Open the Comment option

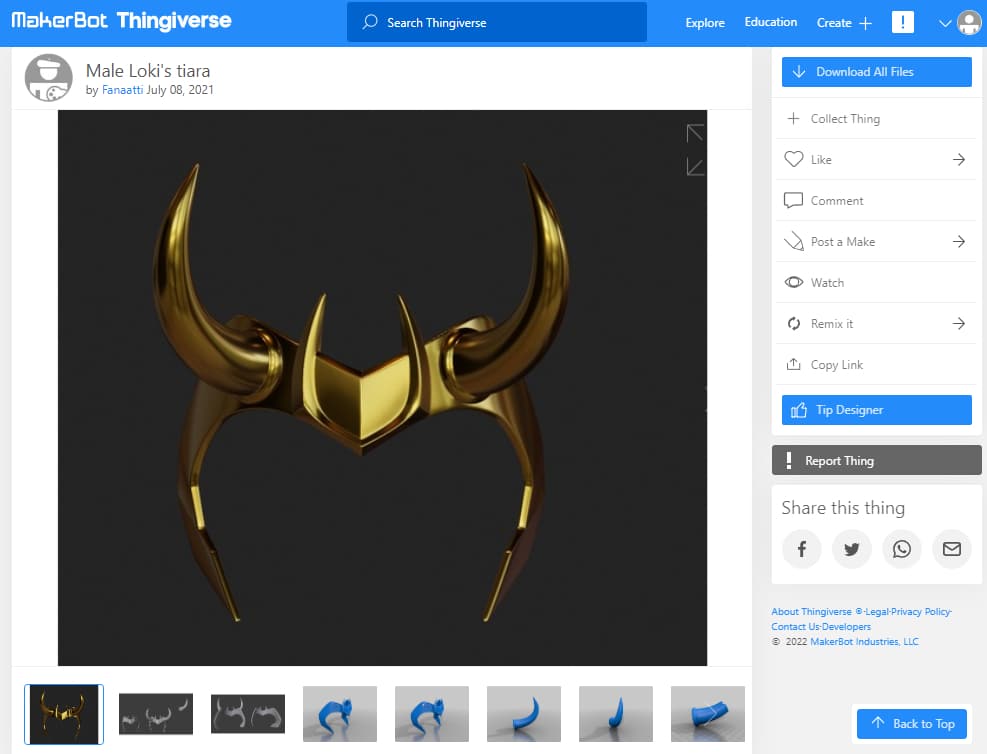pyautogui.click(x=837, y=201)
